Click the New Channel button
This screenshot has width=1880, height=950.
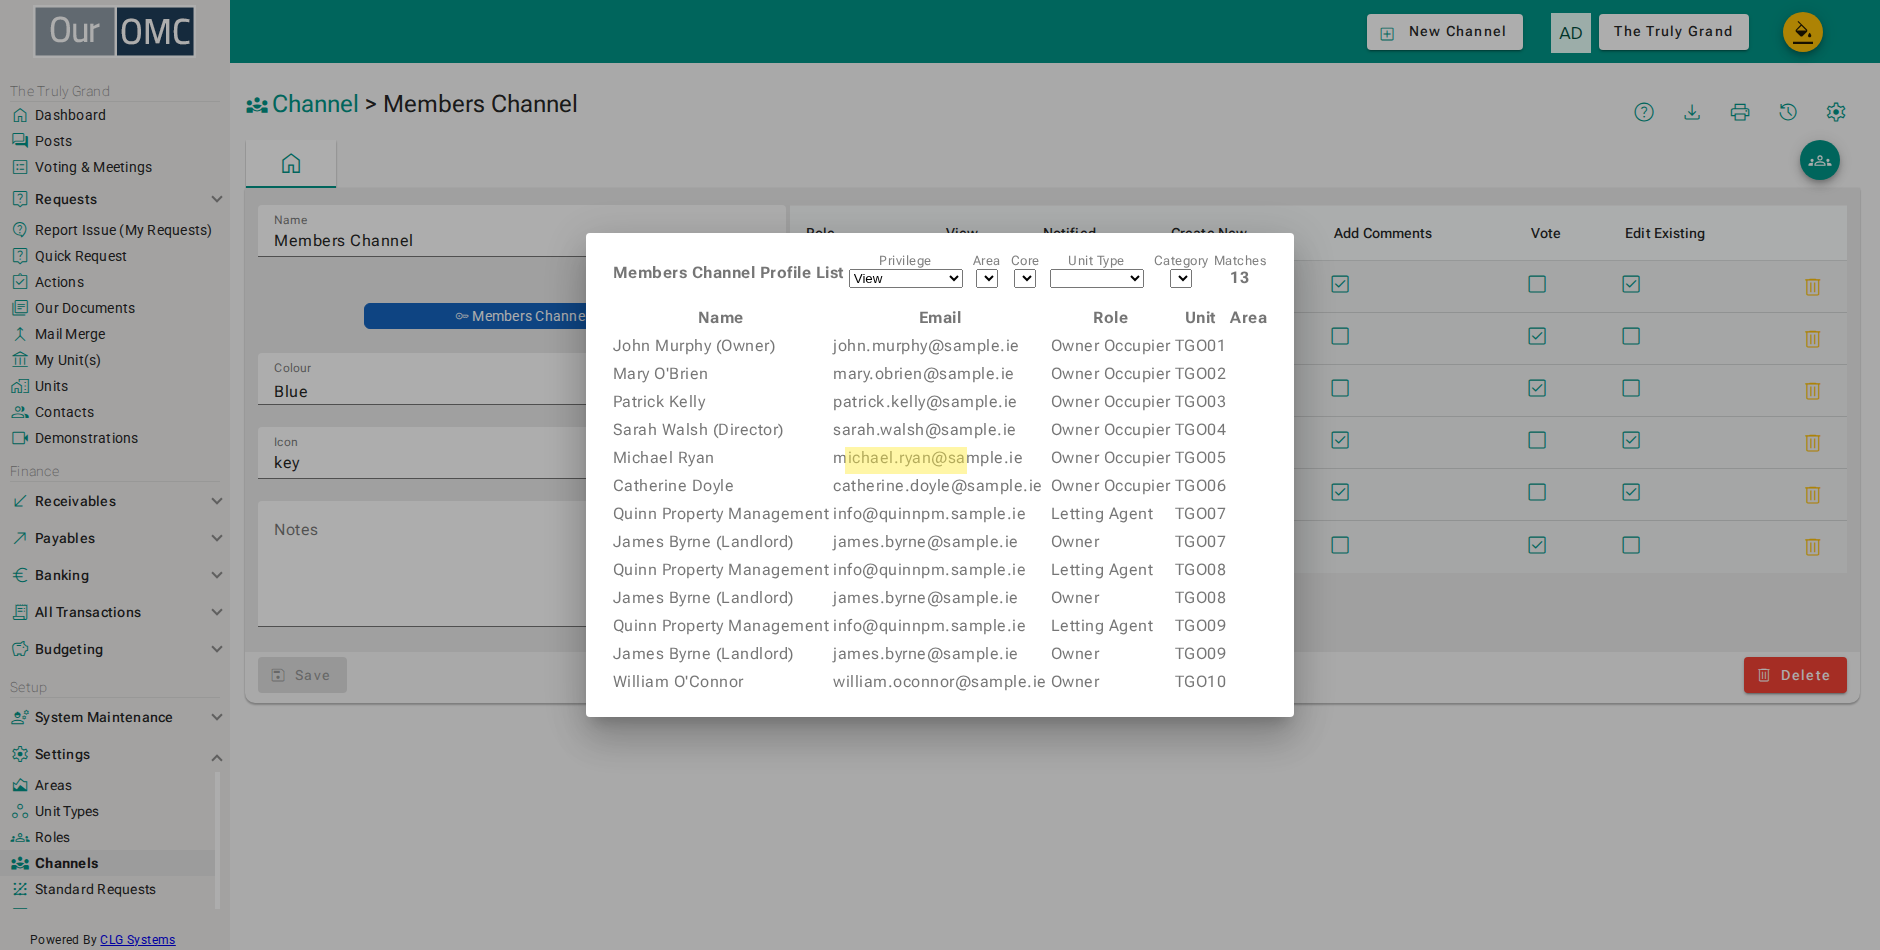(1445, 32)
